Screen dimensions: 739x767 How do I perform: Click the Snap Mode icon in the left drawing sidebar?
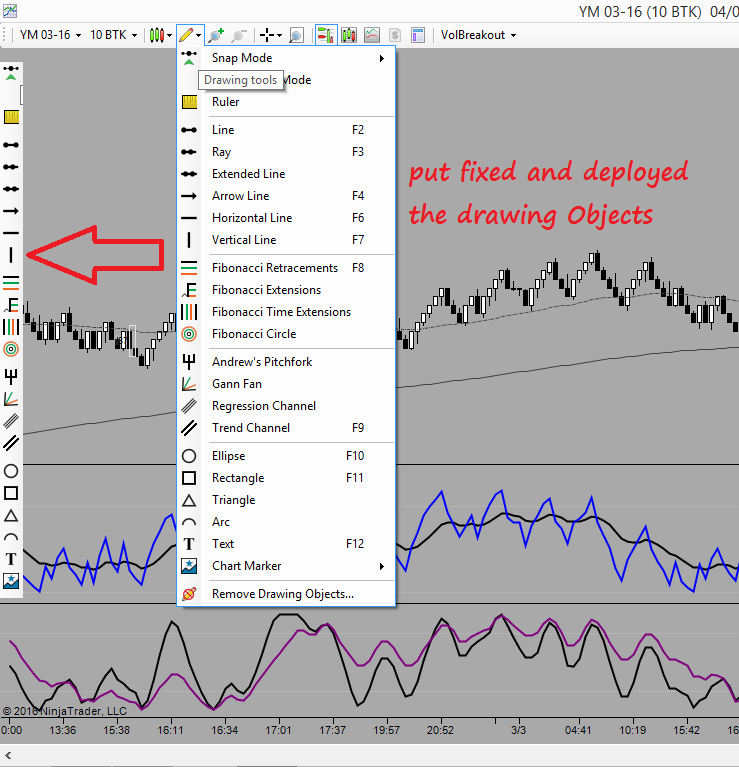point(11,72)
